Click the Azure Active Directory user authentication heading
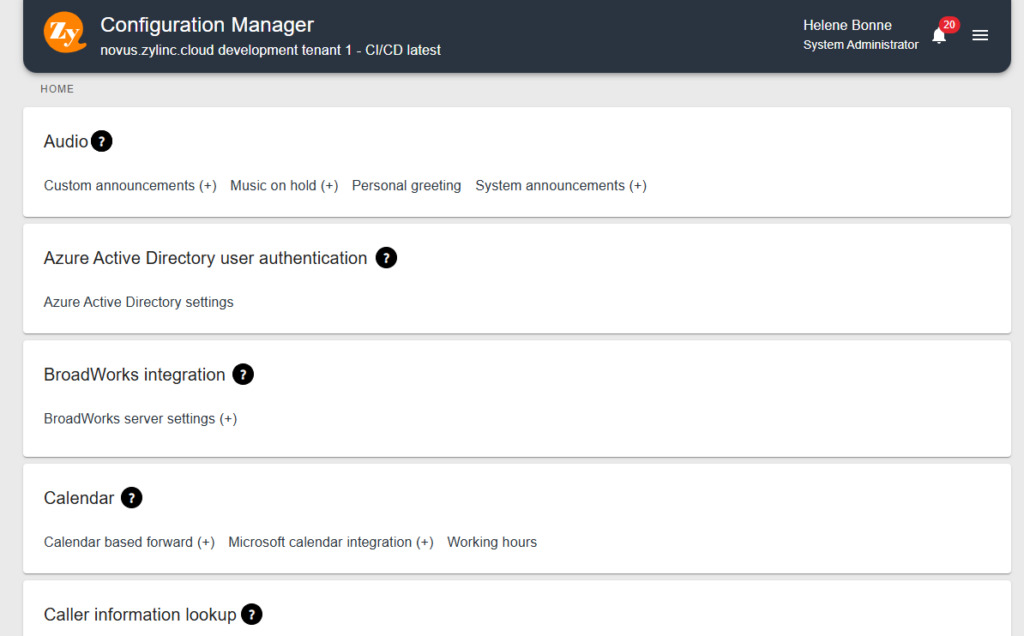1024x636 pixels. [x=205, y=258]
